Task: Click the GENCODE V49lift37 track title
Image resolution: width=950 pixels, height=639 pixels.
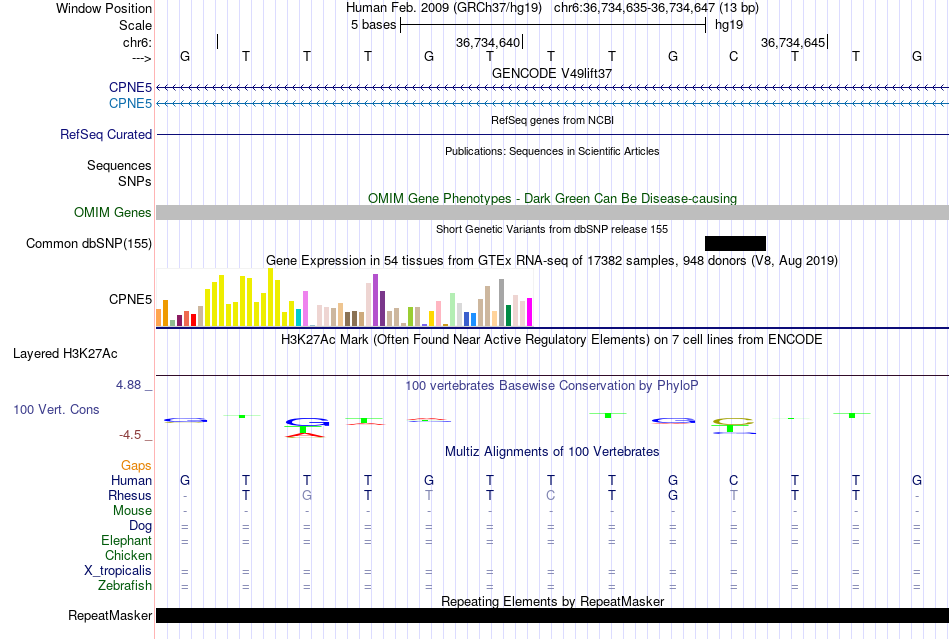Action: (552, 73)
